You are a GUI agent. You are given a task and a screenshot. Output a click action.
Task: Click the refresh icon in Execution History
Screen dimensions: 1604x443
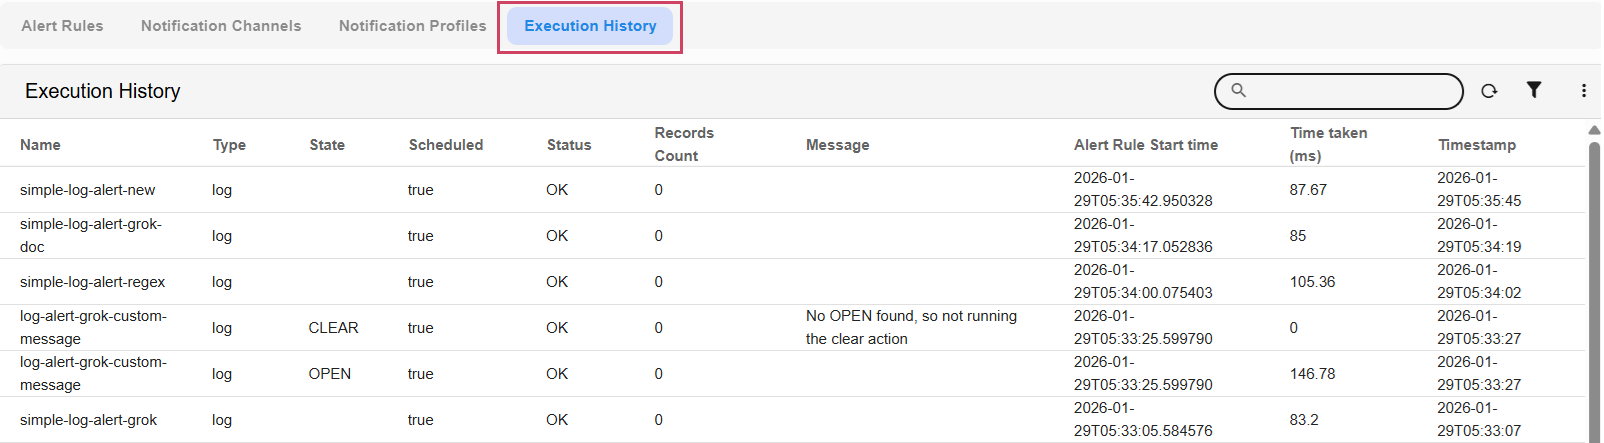(1489, 91)
